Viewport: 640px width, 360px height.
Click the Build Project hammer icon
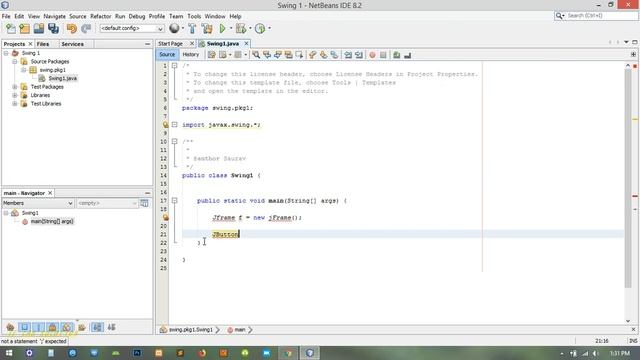click(x=192, y=29)
